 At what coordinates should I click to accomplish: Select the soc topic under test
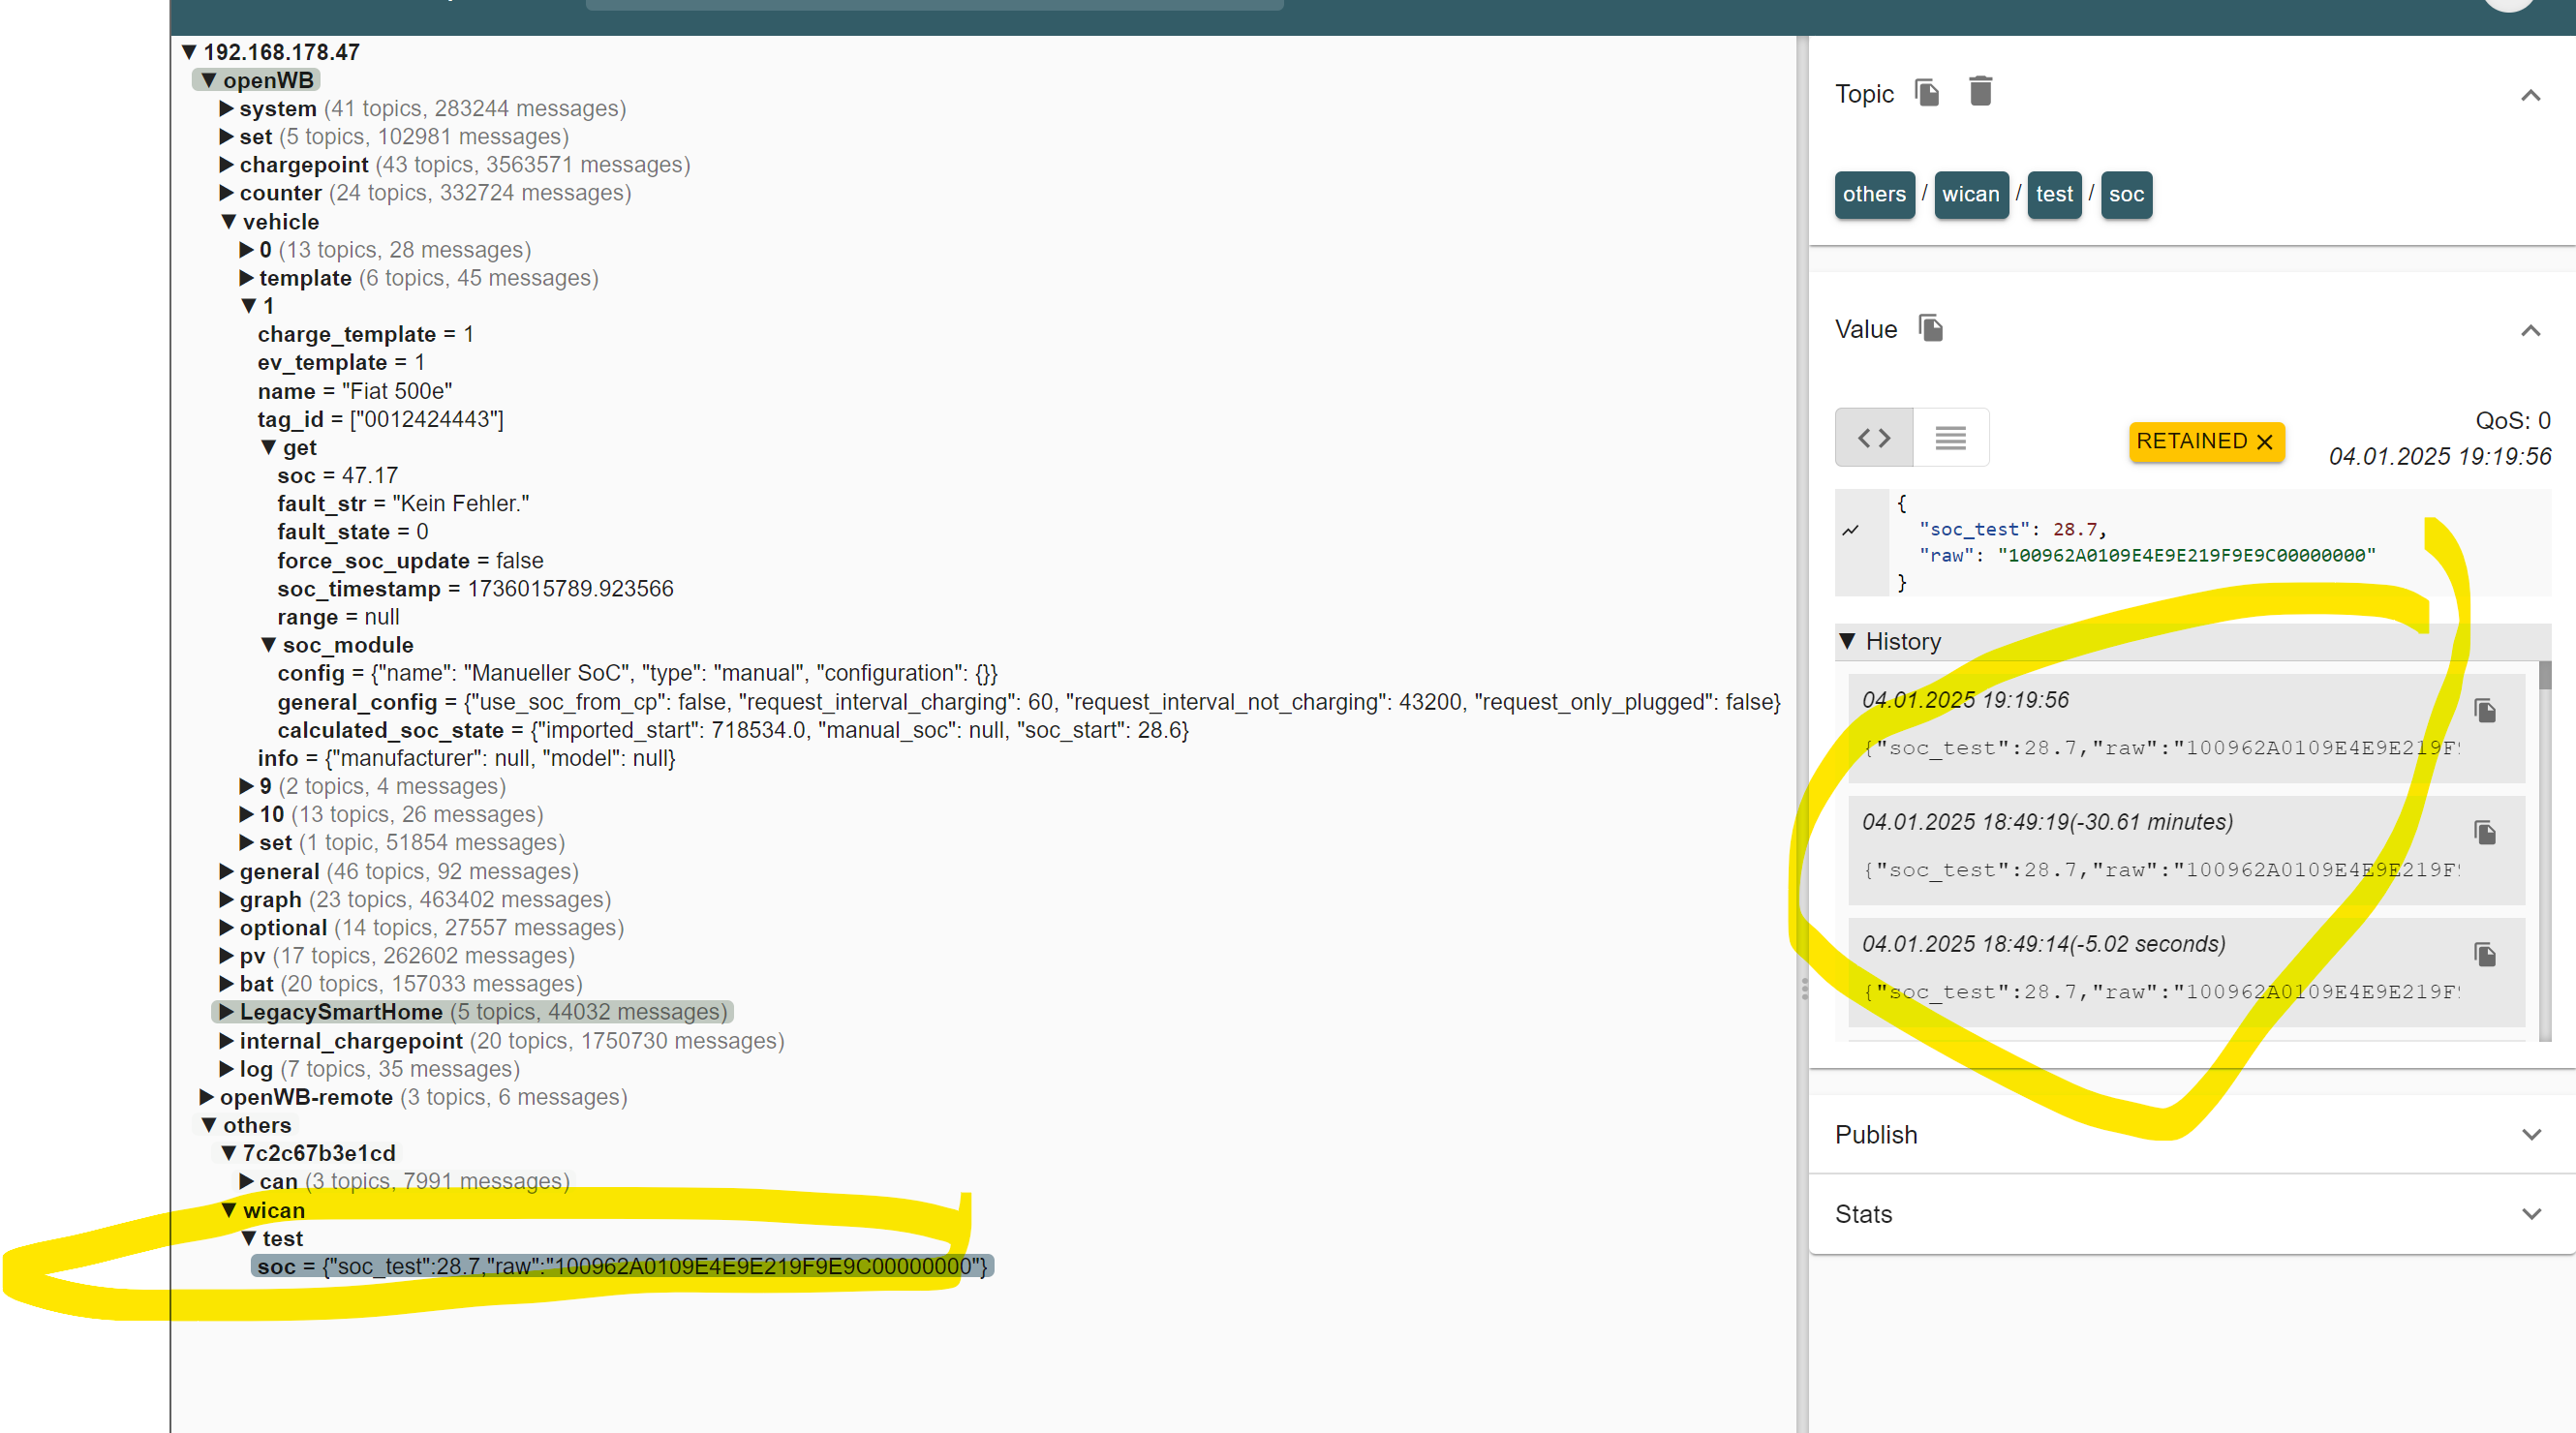coord(276,1266)
